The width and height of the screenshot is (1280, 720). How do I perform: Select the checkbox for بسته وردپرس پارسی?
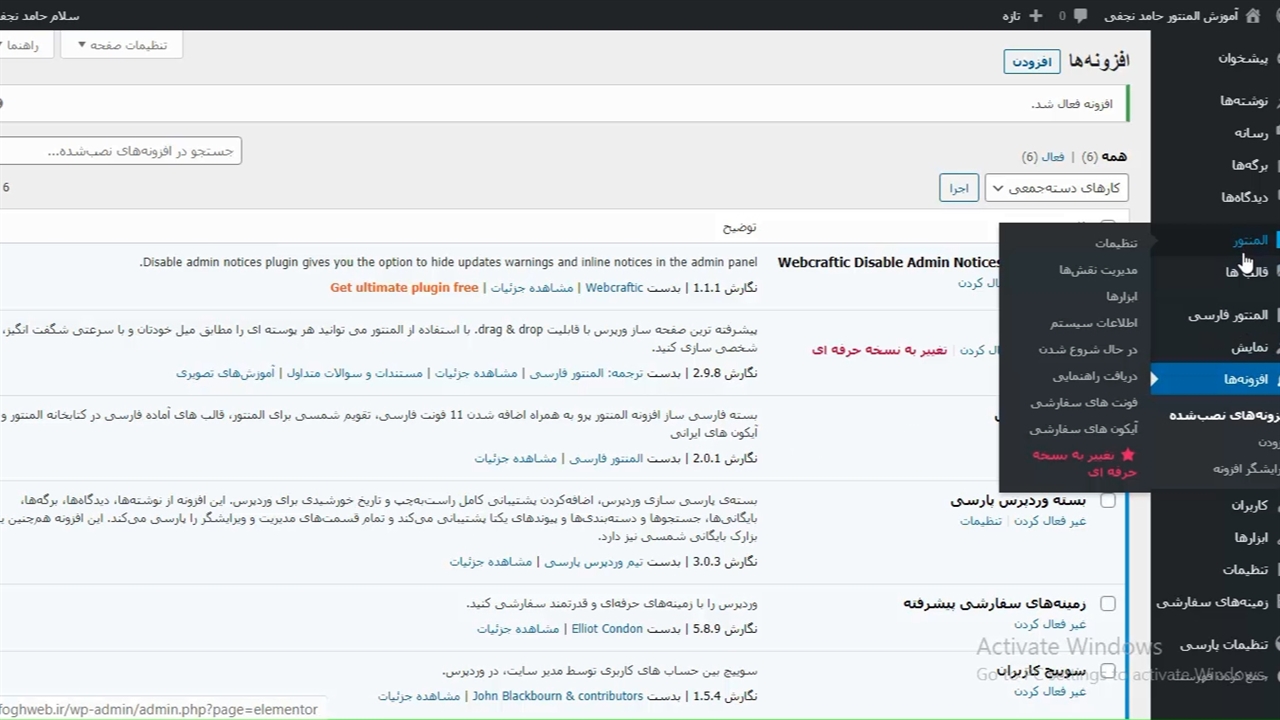pyautogui.click(x=1108, y=500)
